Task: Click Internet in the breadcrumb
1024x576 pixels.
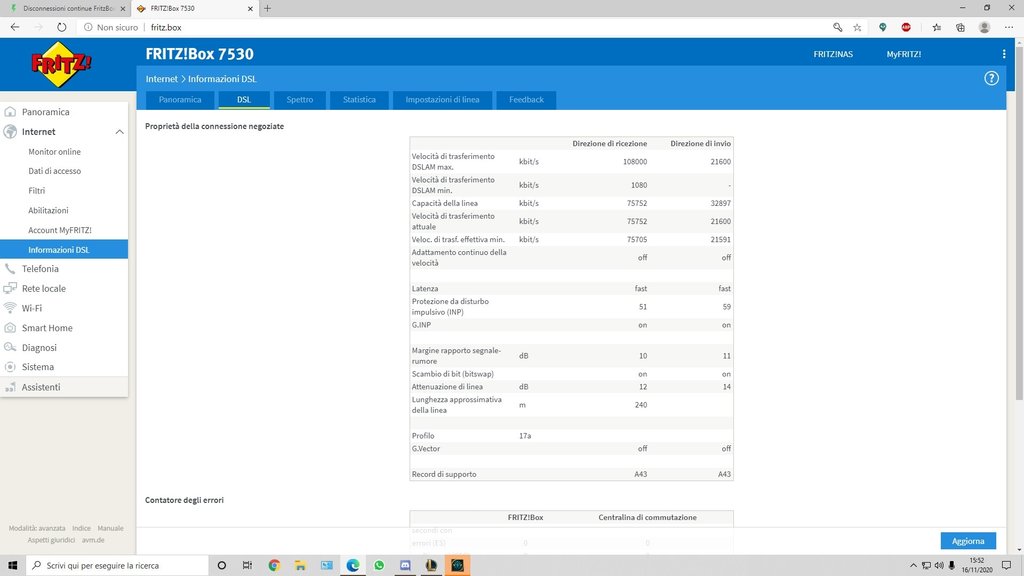Action: pos(161,79)
